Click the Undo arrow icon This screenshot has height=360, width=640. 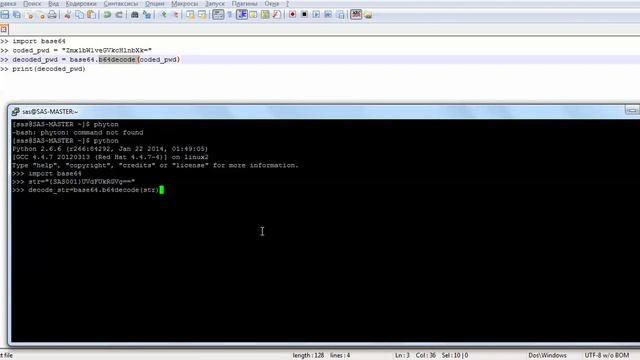coord(107,15)
